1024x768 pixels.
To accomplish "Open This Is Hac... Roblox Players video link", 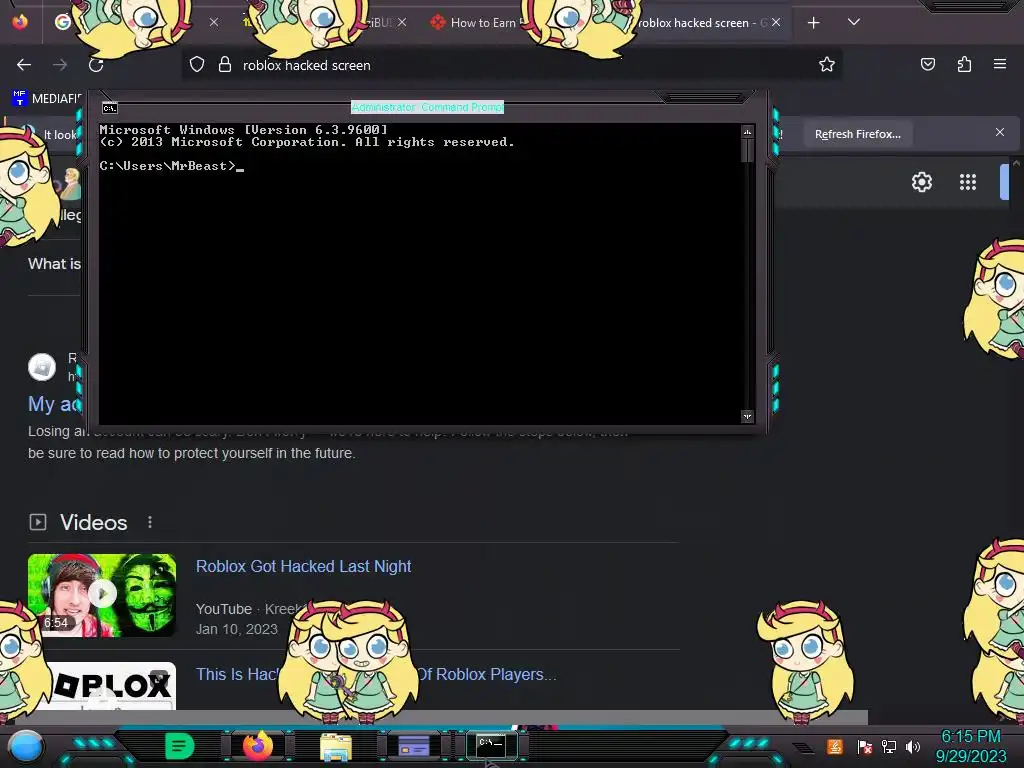I will pyautogui.click(x=376, y=675).
